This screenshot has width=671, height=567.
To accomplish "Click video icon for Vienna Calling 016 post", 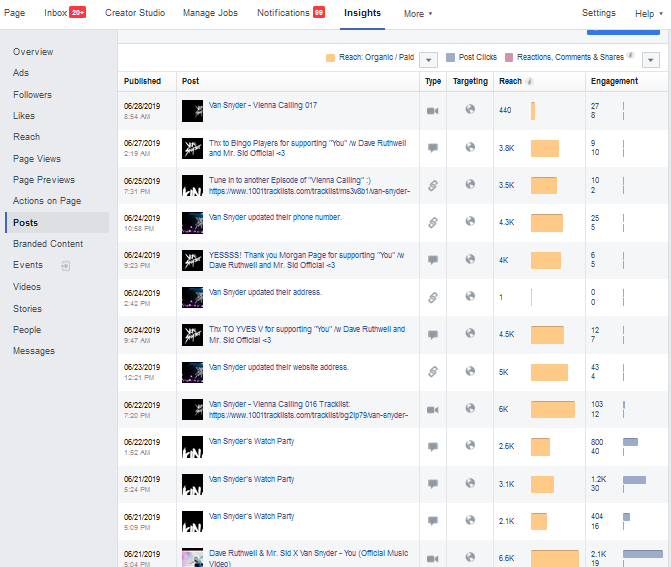I will point(433,410).
